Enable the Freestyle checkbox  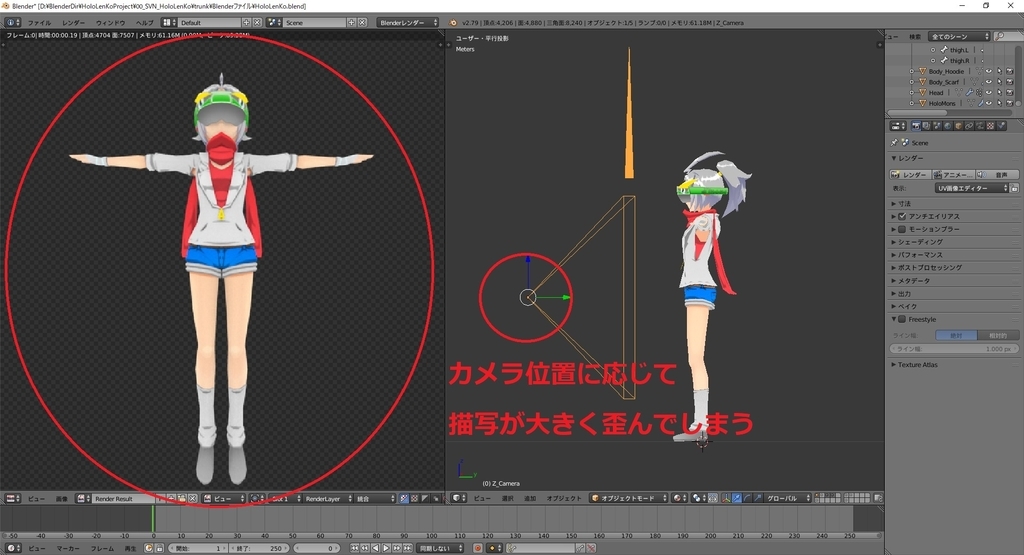902,319
